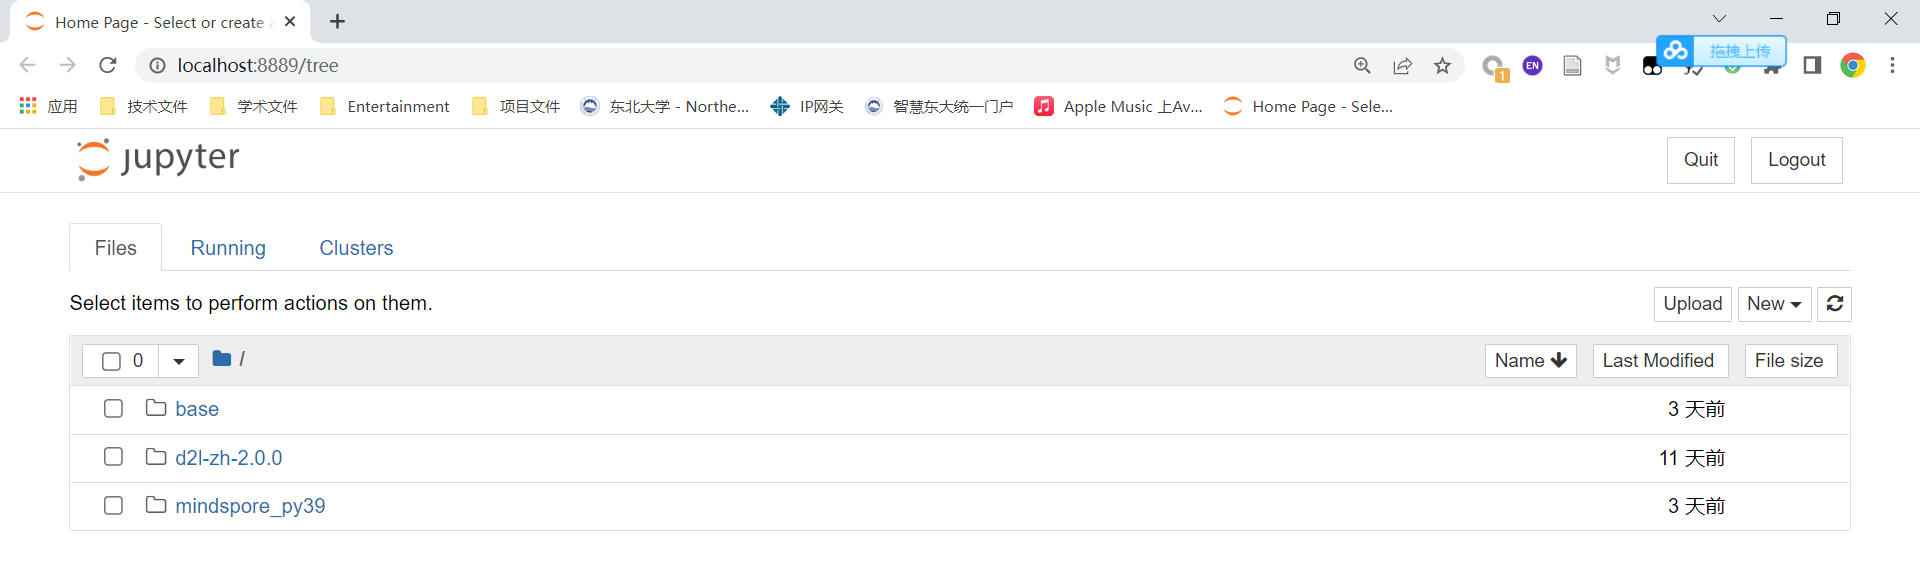Refresh the notebook file list
The image size is (1920, 572).
pos(1834,304)
